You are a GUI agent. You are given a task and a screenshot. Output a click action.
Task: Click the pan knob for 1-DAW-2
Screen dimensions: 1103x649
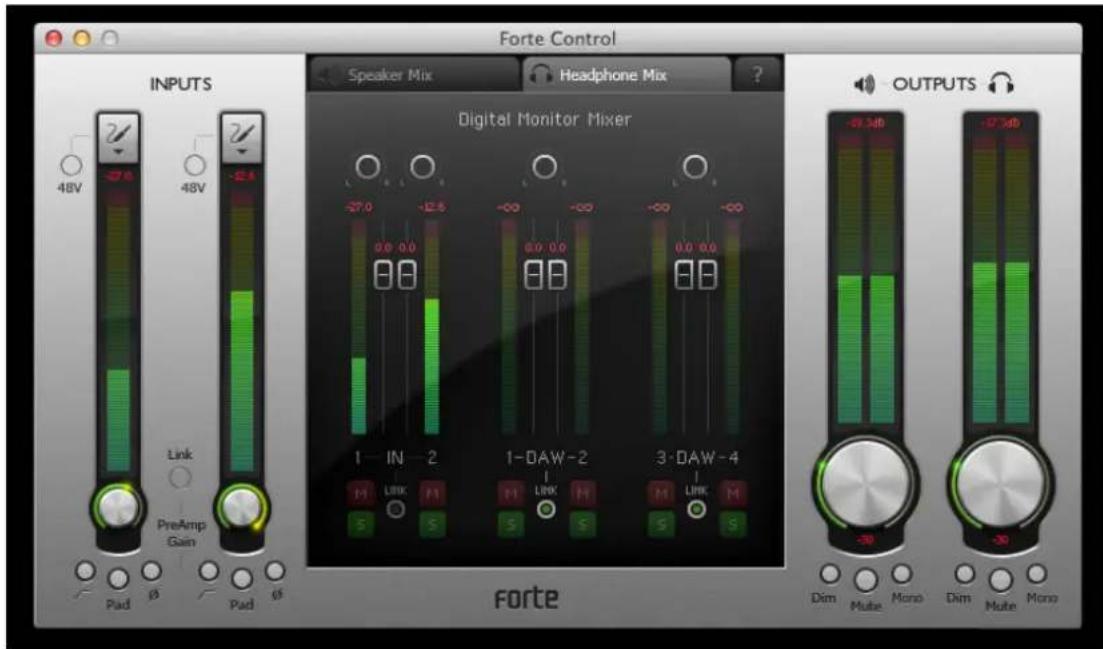[544, 167]
